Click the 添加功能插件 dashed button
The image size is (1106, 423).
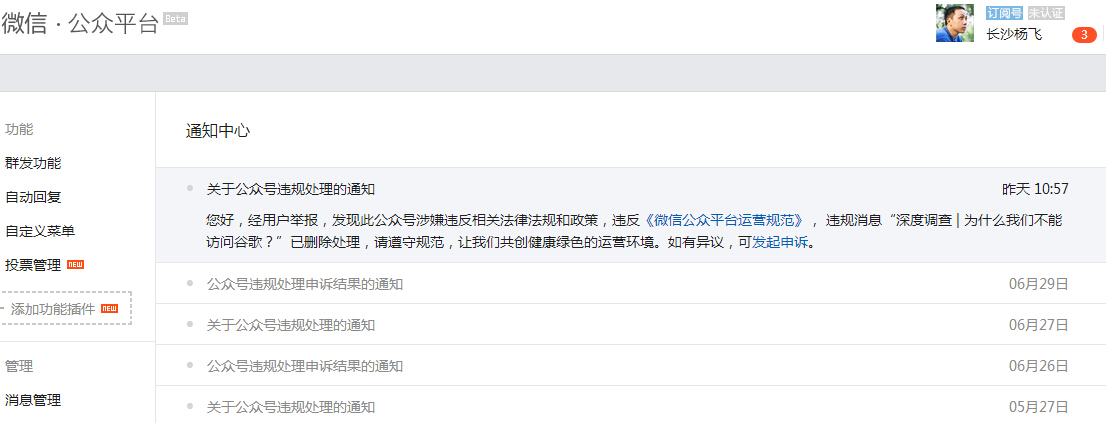(66, 308)
